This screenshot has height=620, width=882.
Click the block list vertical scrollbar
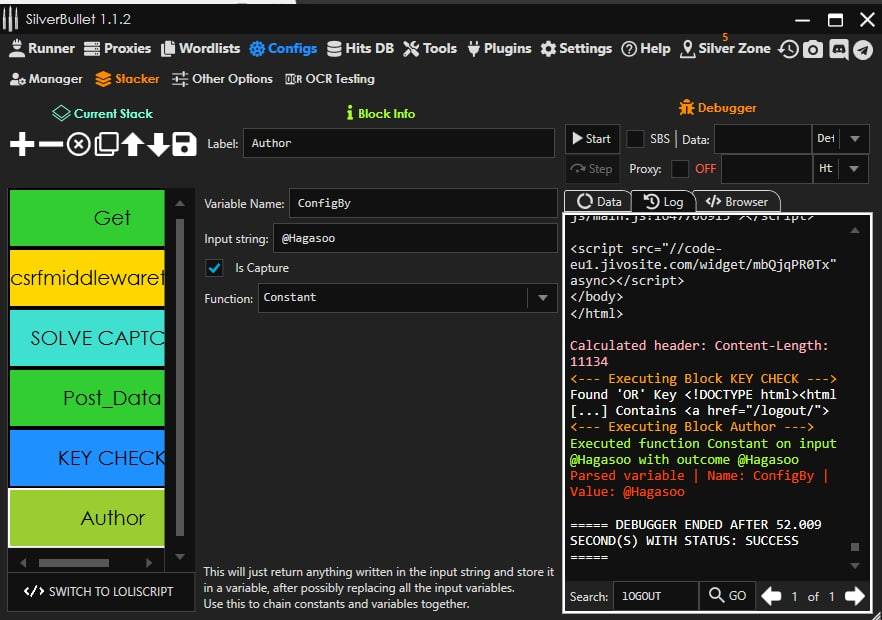click(180, 376)
